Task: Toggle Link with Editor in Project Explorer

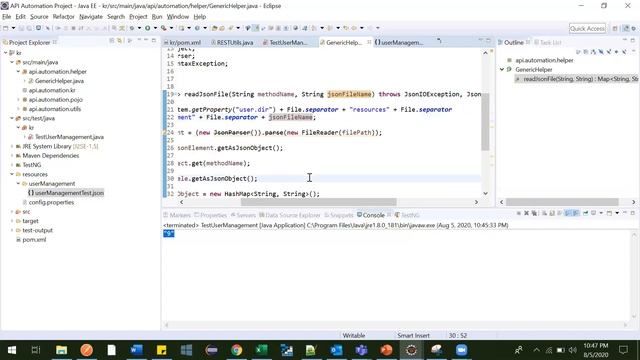Action: pyautogui.click(x=120, y=41)
